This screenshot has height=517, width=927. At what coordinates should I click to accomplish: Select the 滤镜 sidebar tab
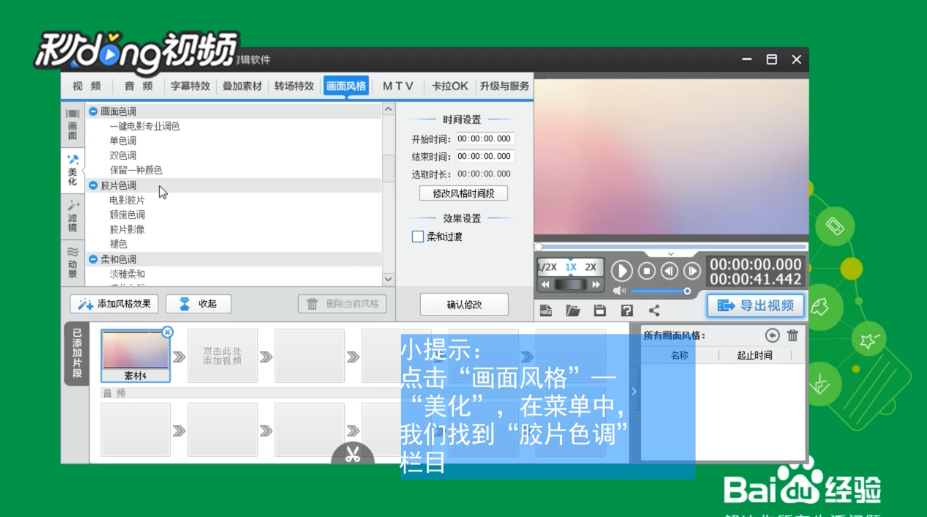[x=73, y=217]
